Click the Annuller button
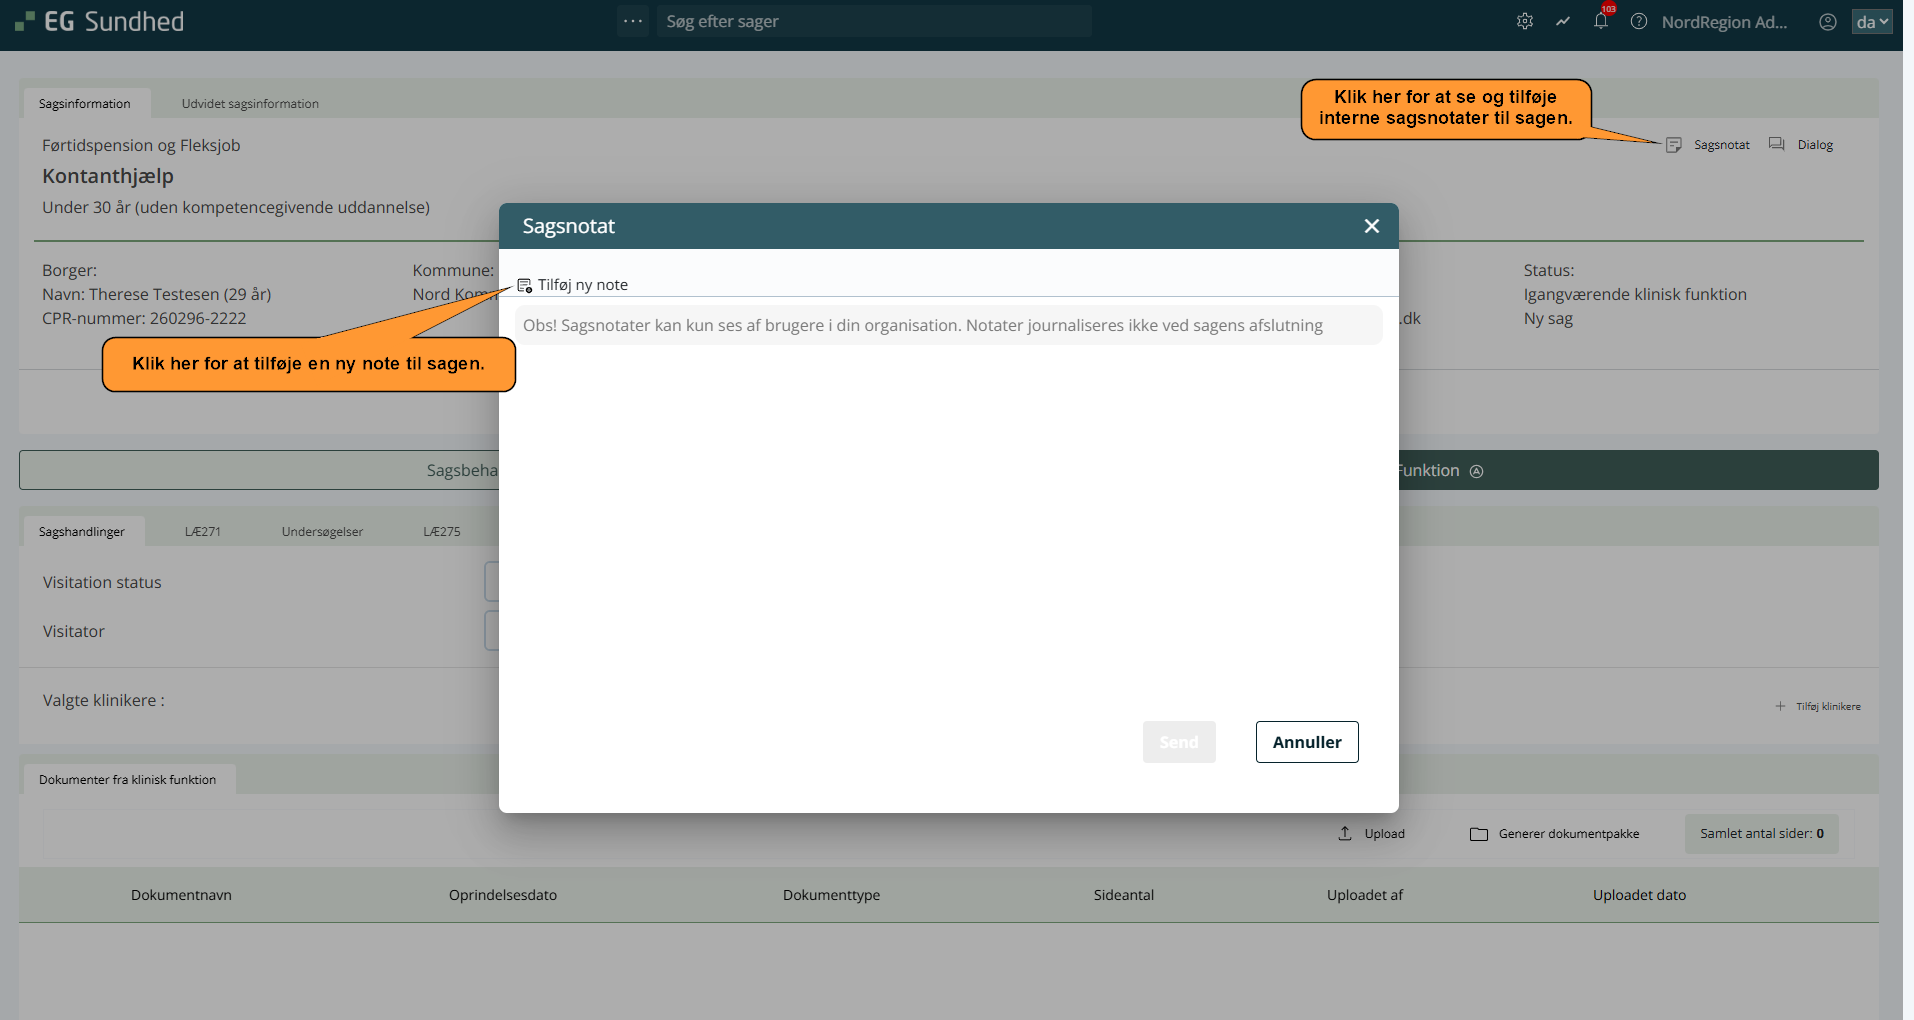This screenshot has width=1914, height=1020. pos(1306,742)
